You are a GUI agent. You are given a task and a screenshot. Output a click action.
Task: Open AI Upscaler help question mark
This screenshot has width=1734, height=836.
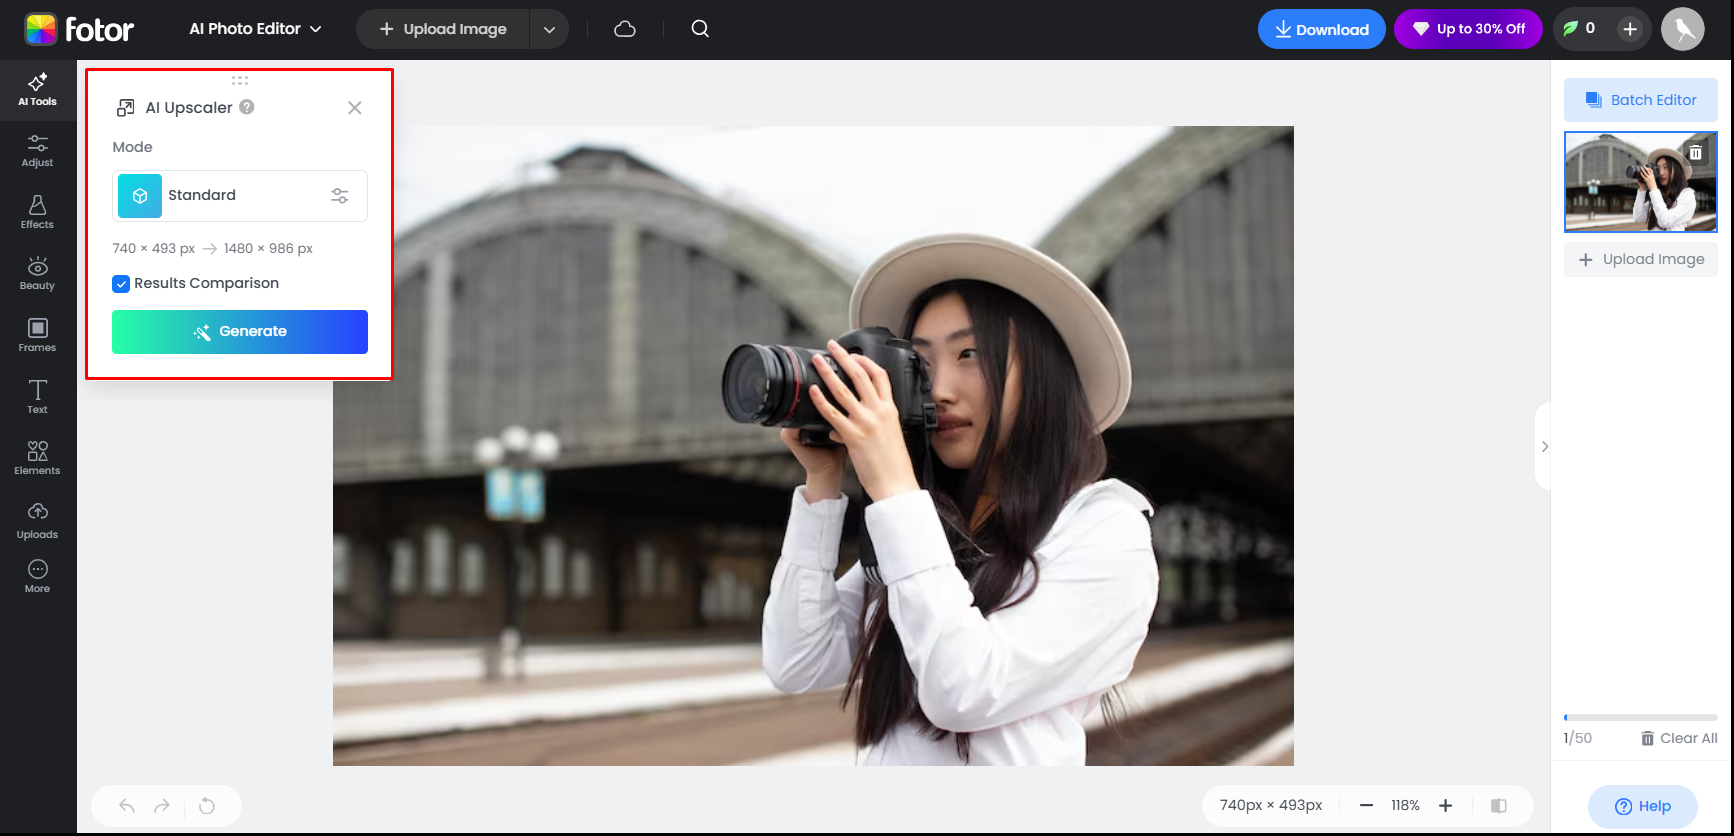tap(247, 107)
